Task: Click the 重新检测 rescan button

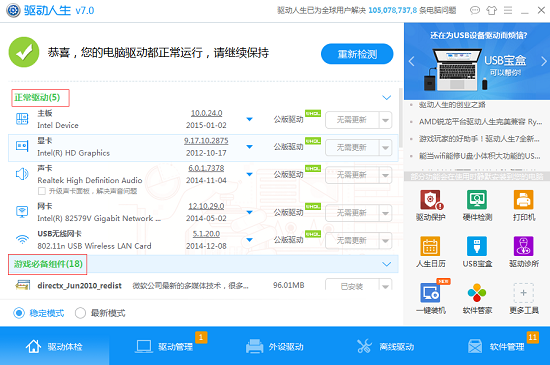Action: (x=357, y=54)
